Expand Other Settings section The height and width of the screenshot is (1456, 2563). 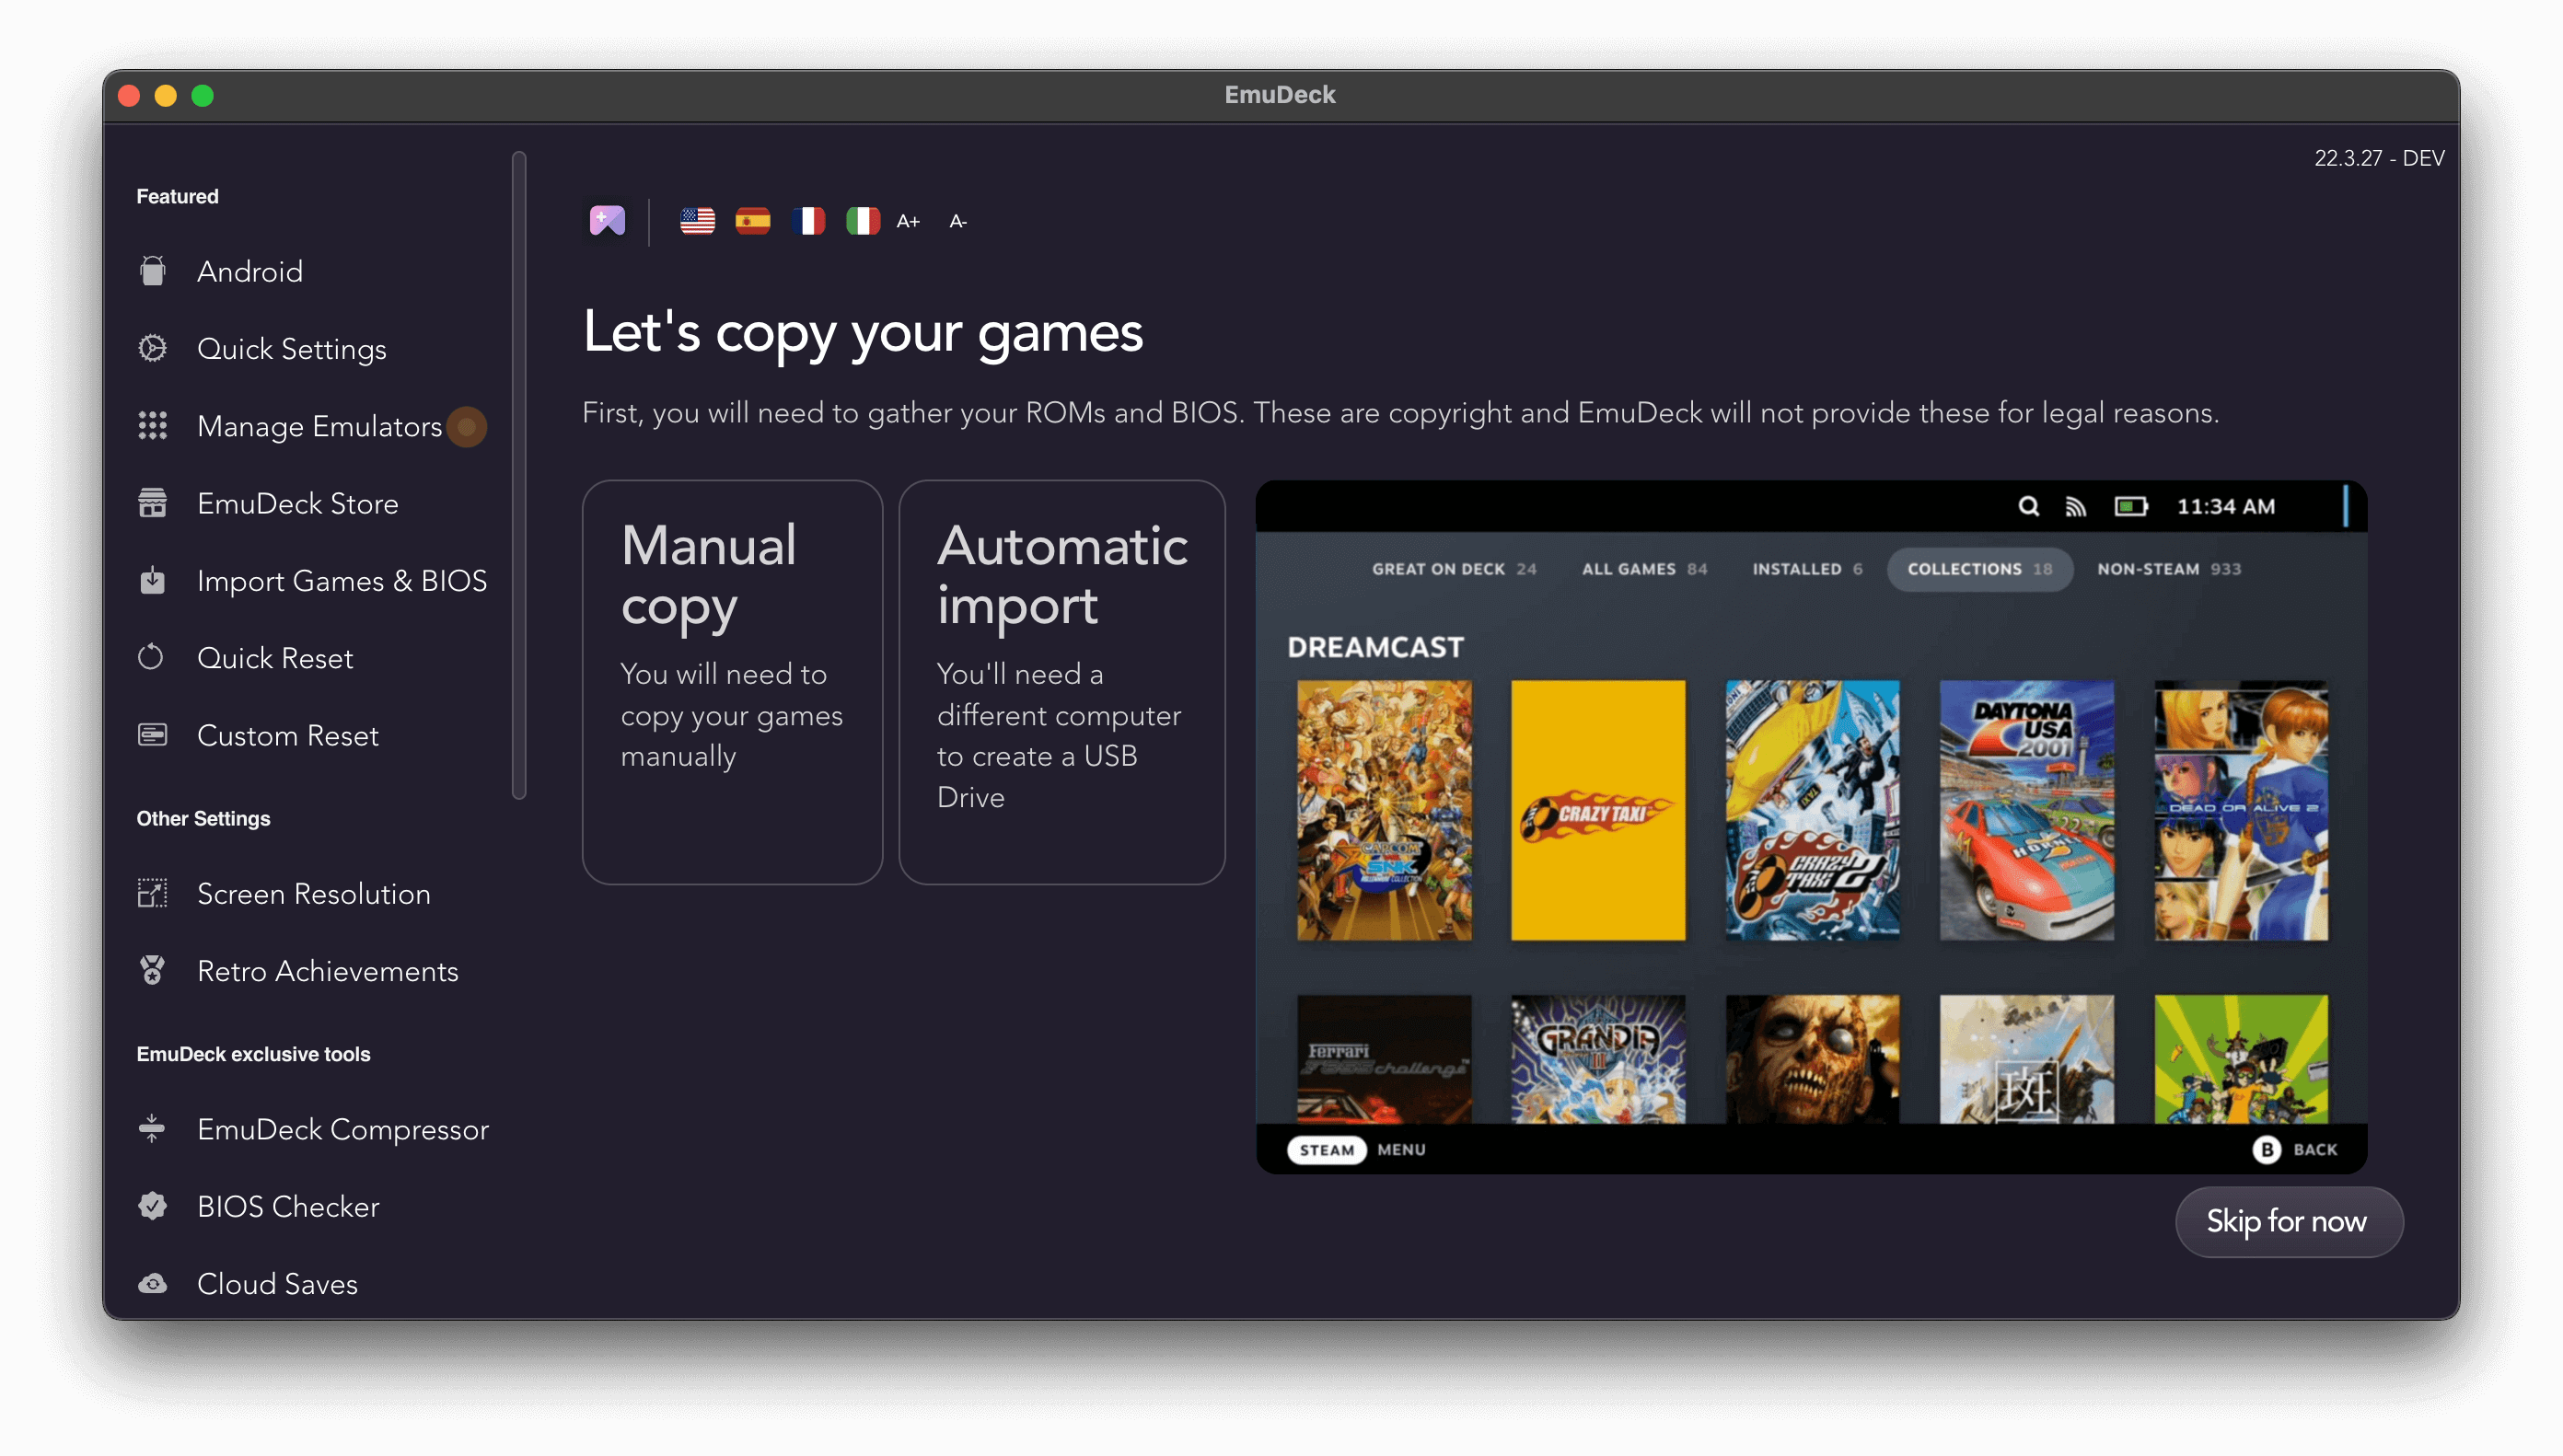[x=204, y=817]
